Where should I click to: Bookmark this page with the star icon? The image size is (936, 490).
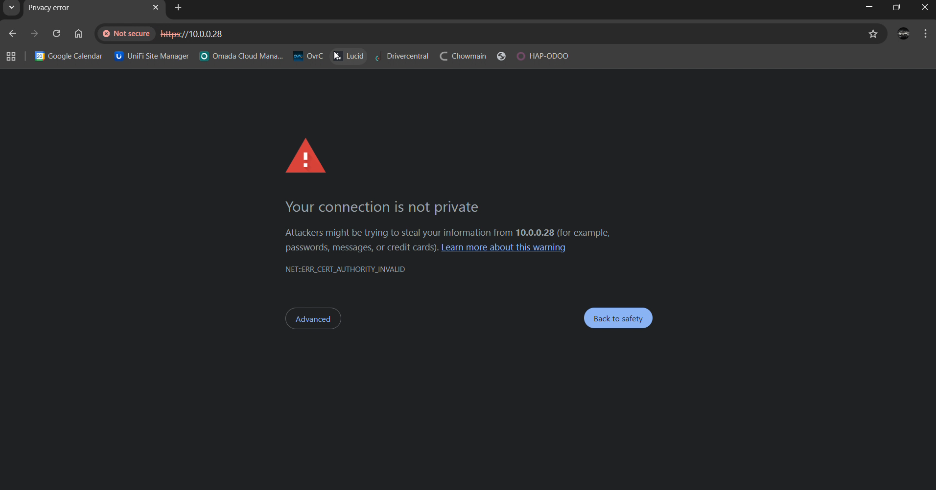point(873,33)
